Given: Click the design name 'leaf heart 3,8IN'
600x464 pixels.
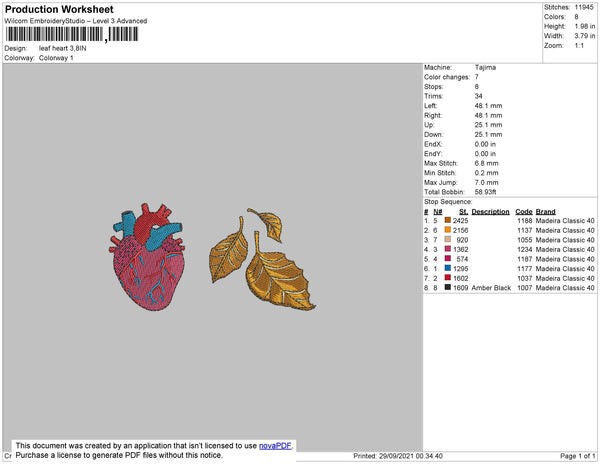Looking at the screenshot, I should (x=62, y=48).
